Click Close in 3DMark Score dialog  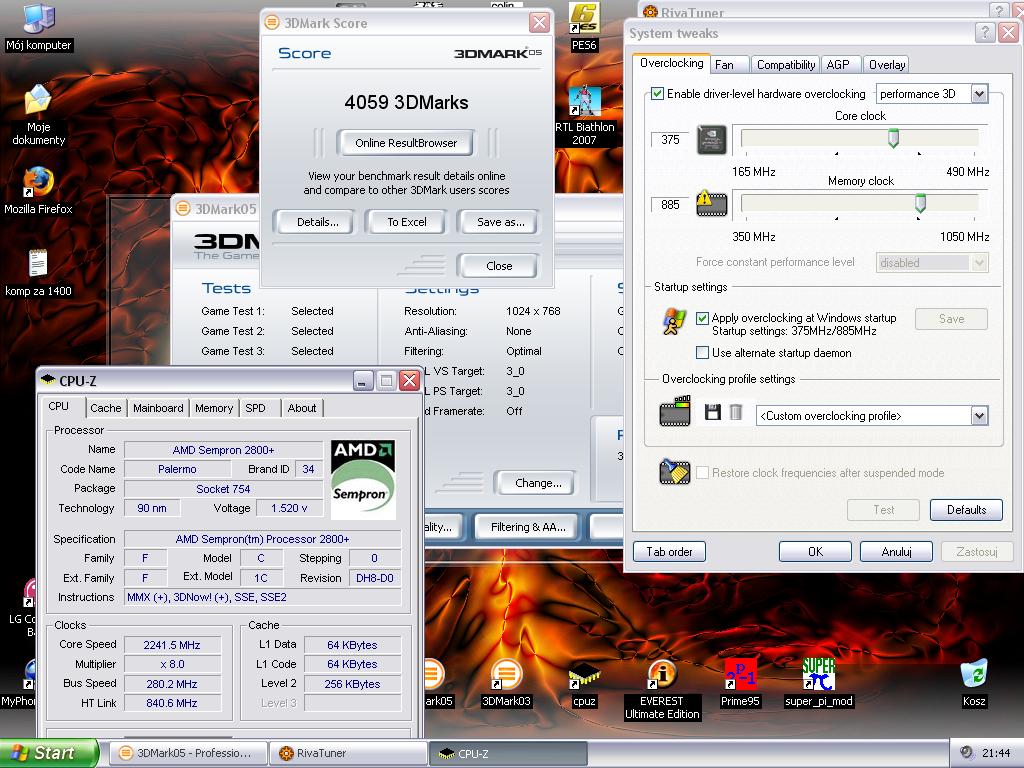[499, 266]
